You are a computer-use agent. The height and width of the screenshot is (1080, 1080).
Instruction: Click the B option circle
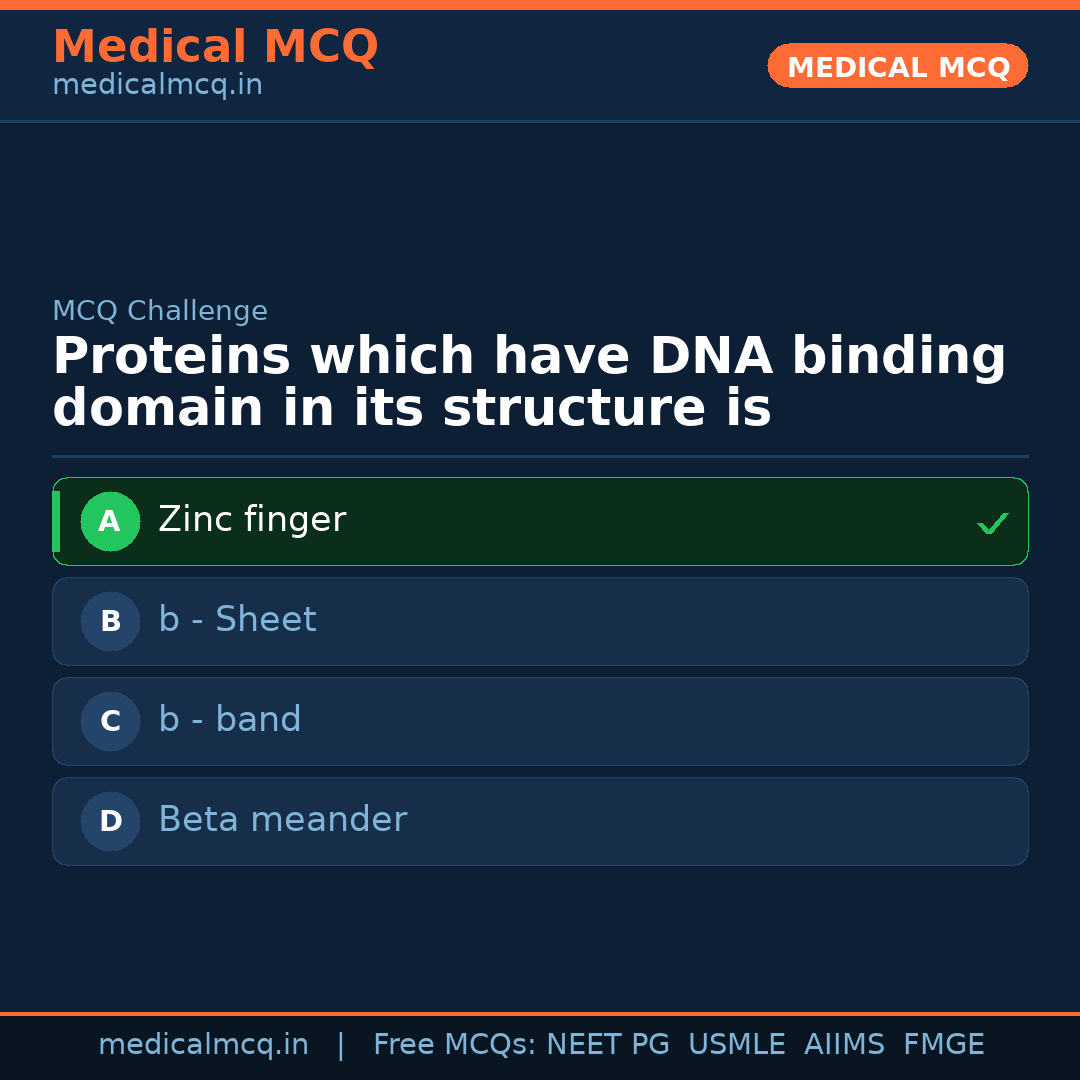pos(110,621)
